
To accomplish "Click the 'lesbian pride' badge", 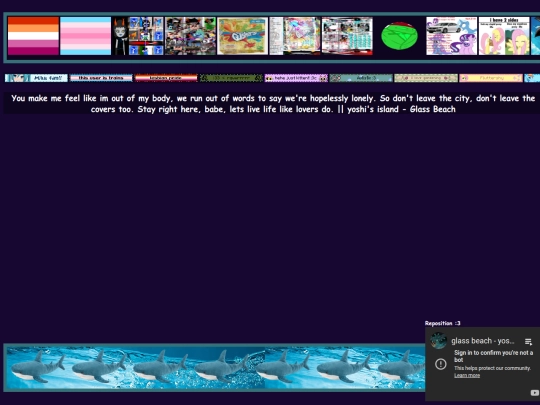I will click(166, 78).
